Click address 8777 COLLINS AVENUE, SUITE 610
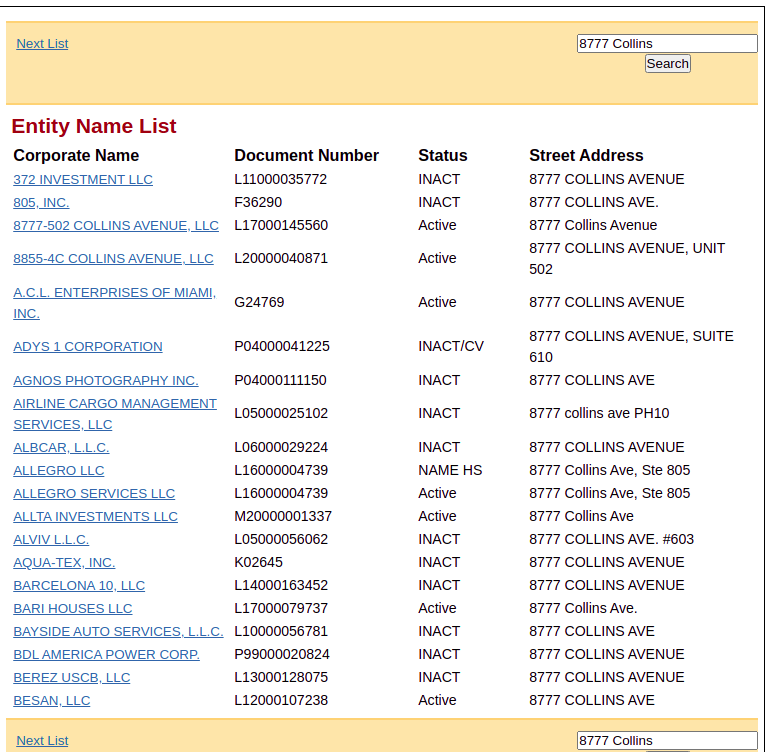Viewport: 766px width, 752px height. (x=631, y=346)
